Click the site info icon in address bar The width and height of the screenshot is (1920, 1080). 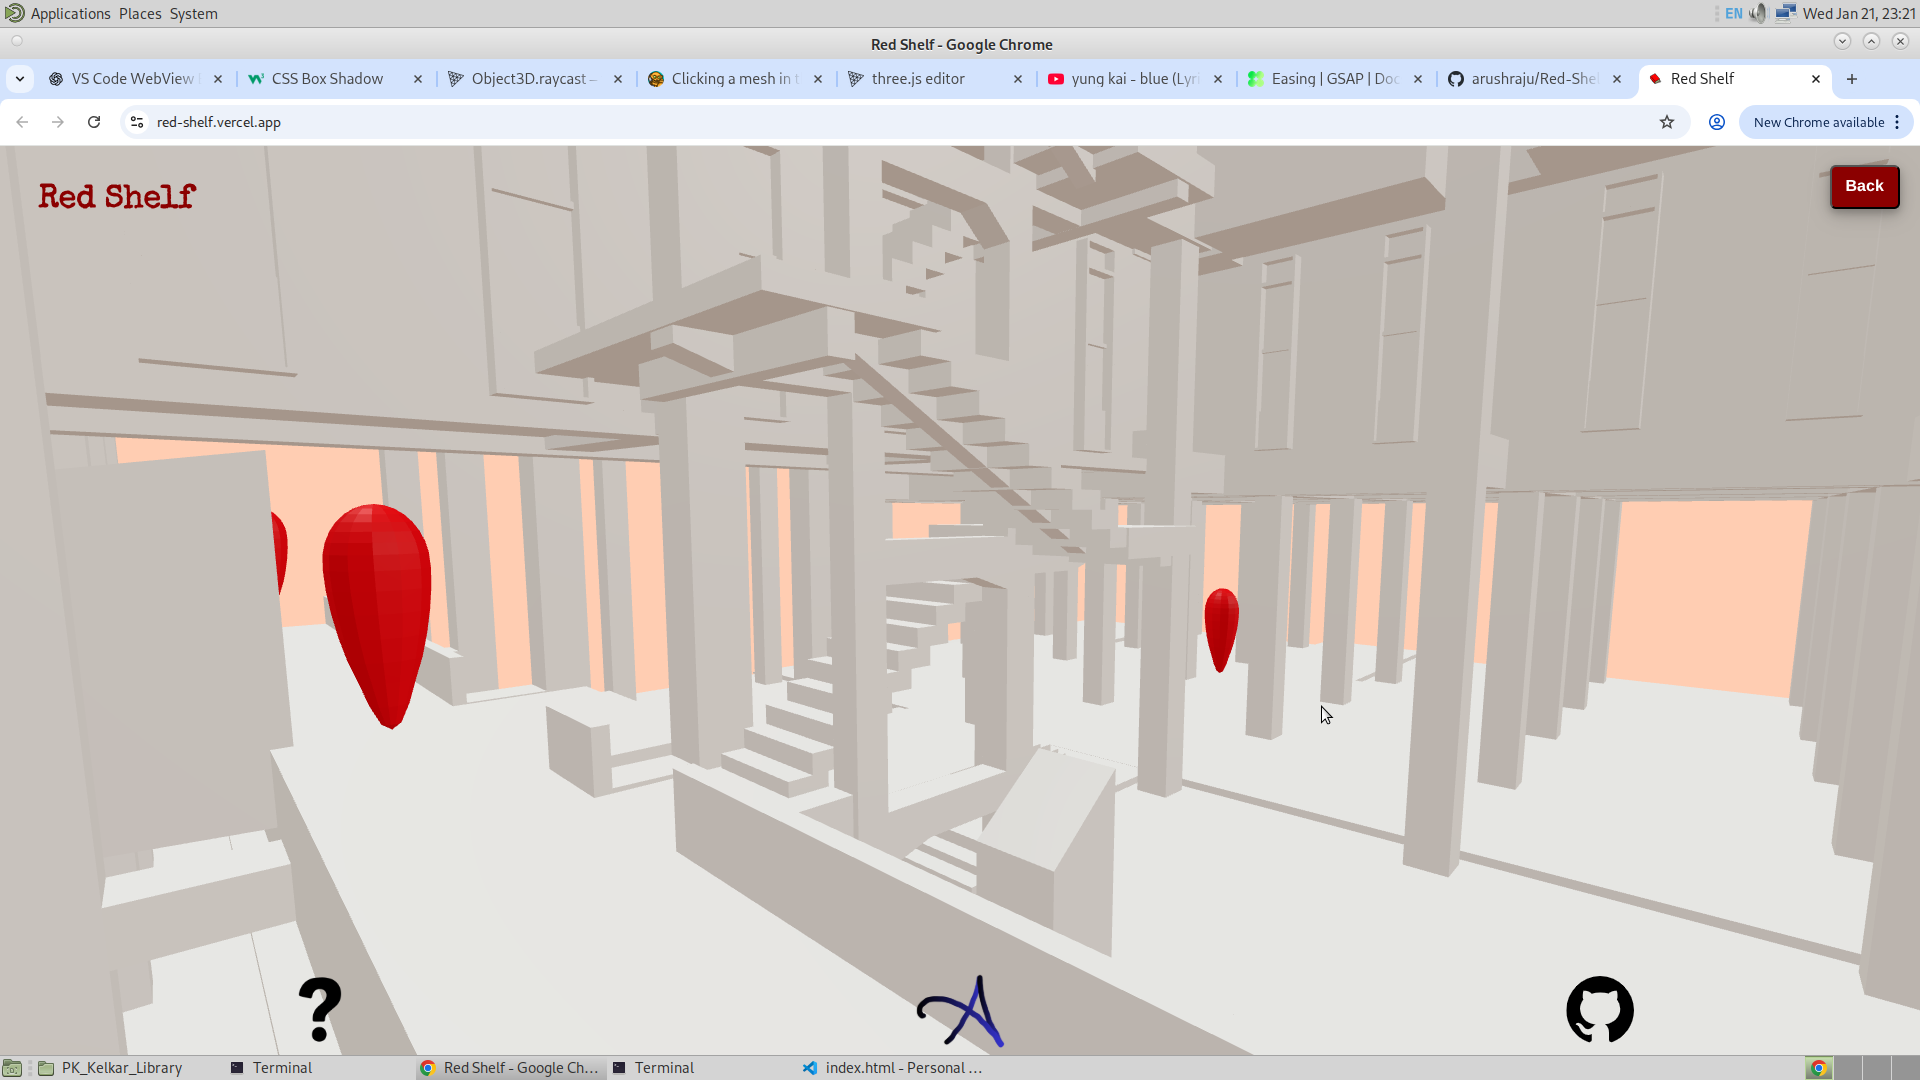tap(137, 122)
